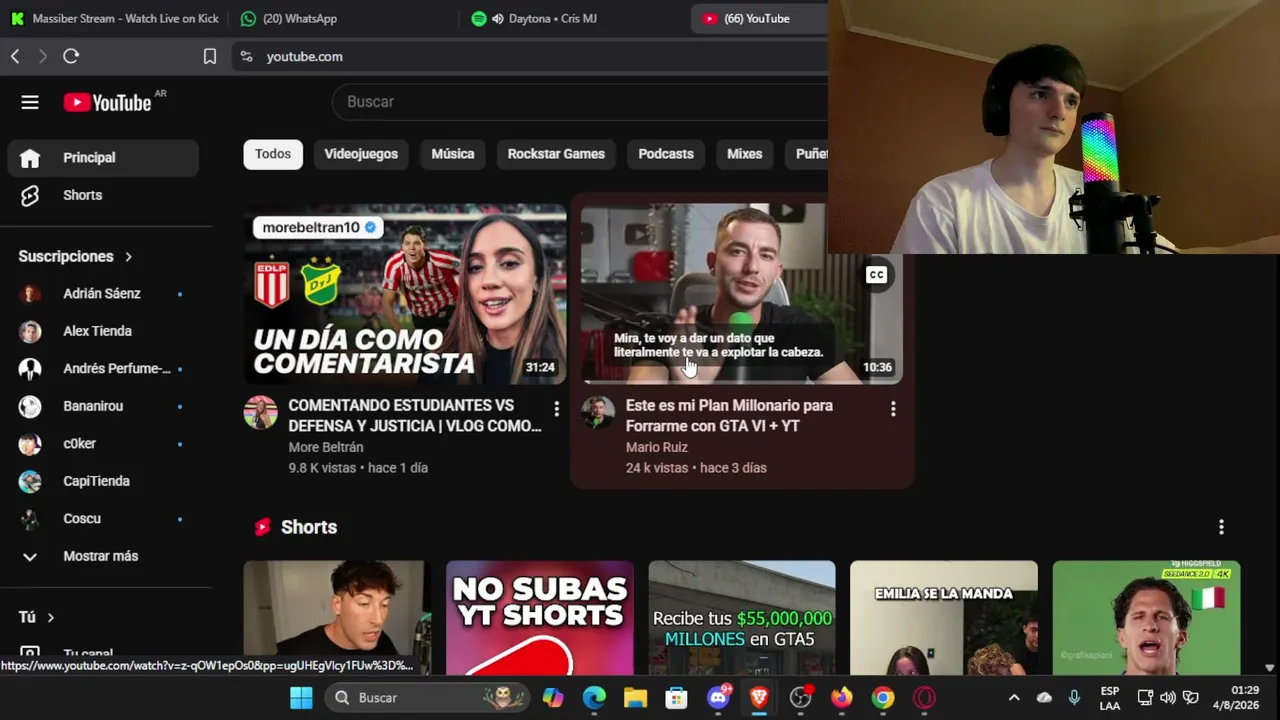
Task: Switch to the Massiber Stream Kick tab
Action: coord(115,18)
